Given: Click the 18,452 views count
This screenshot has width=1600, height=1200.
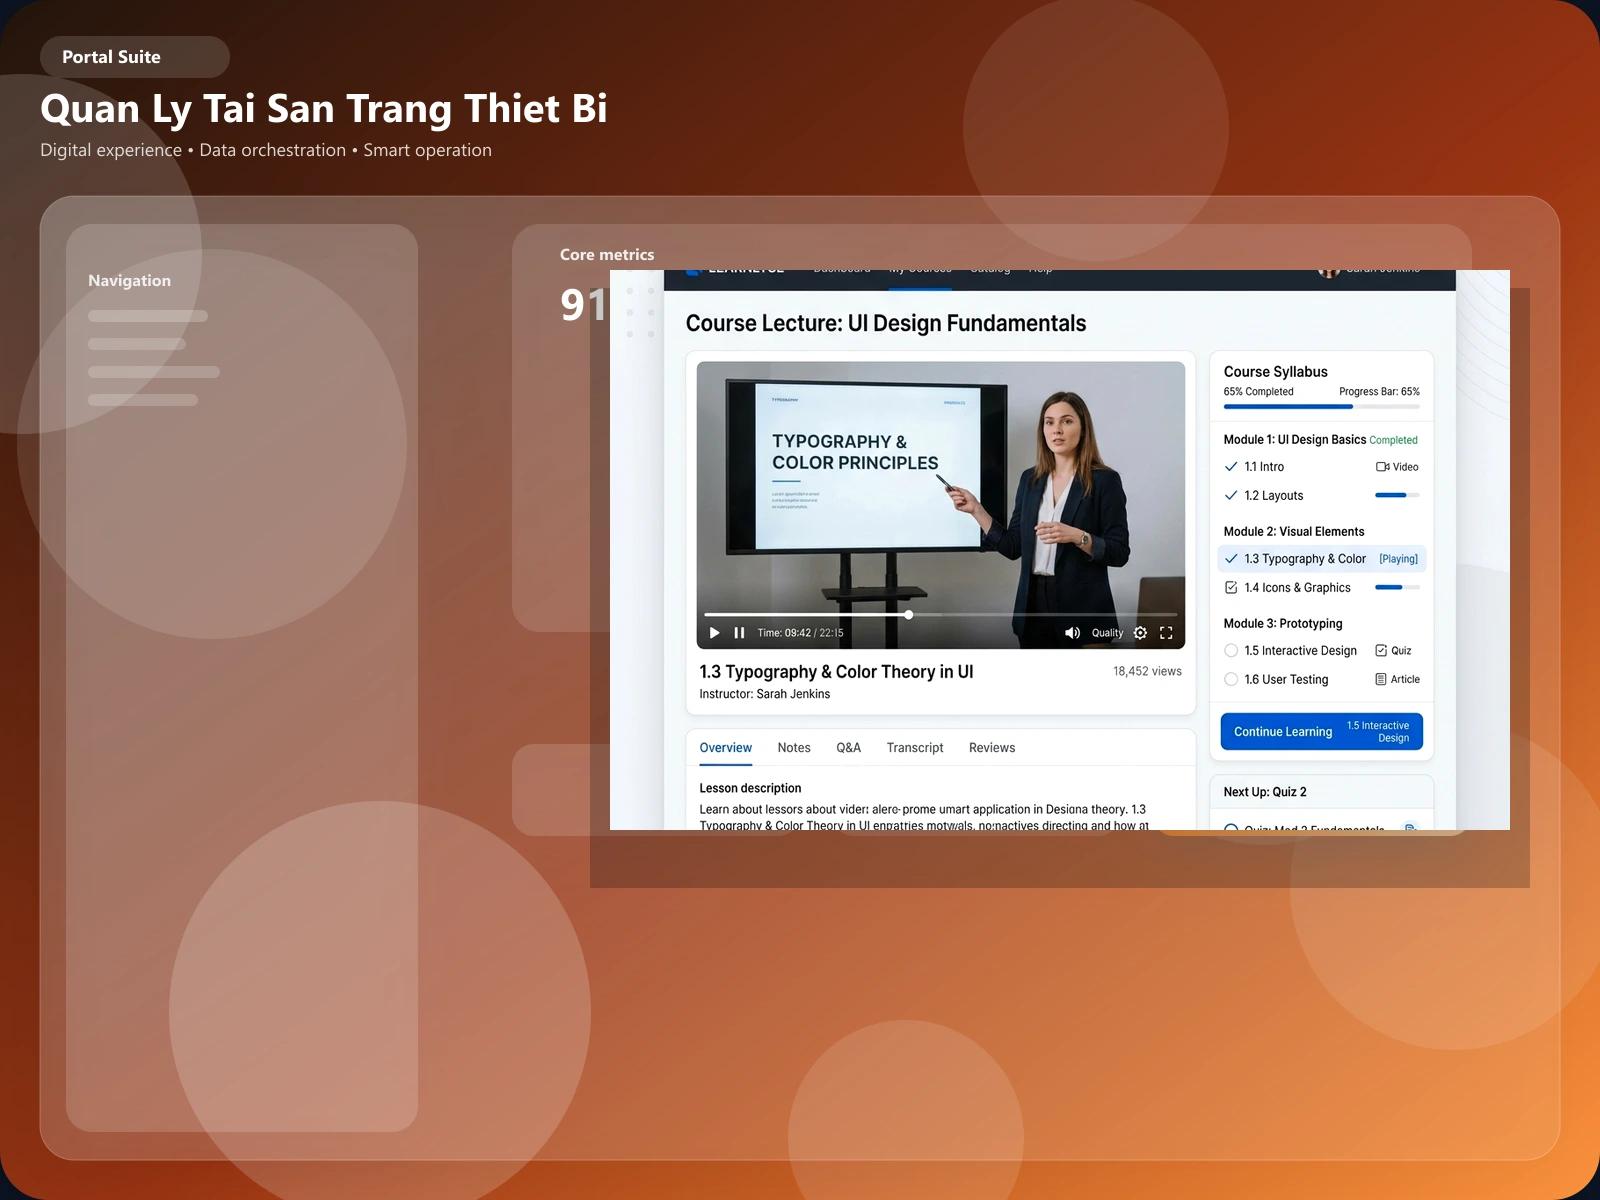Looking at the screenshot, I should tap(1147, 672).
